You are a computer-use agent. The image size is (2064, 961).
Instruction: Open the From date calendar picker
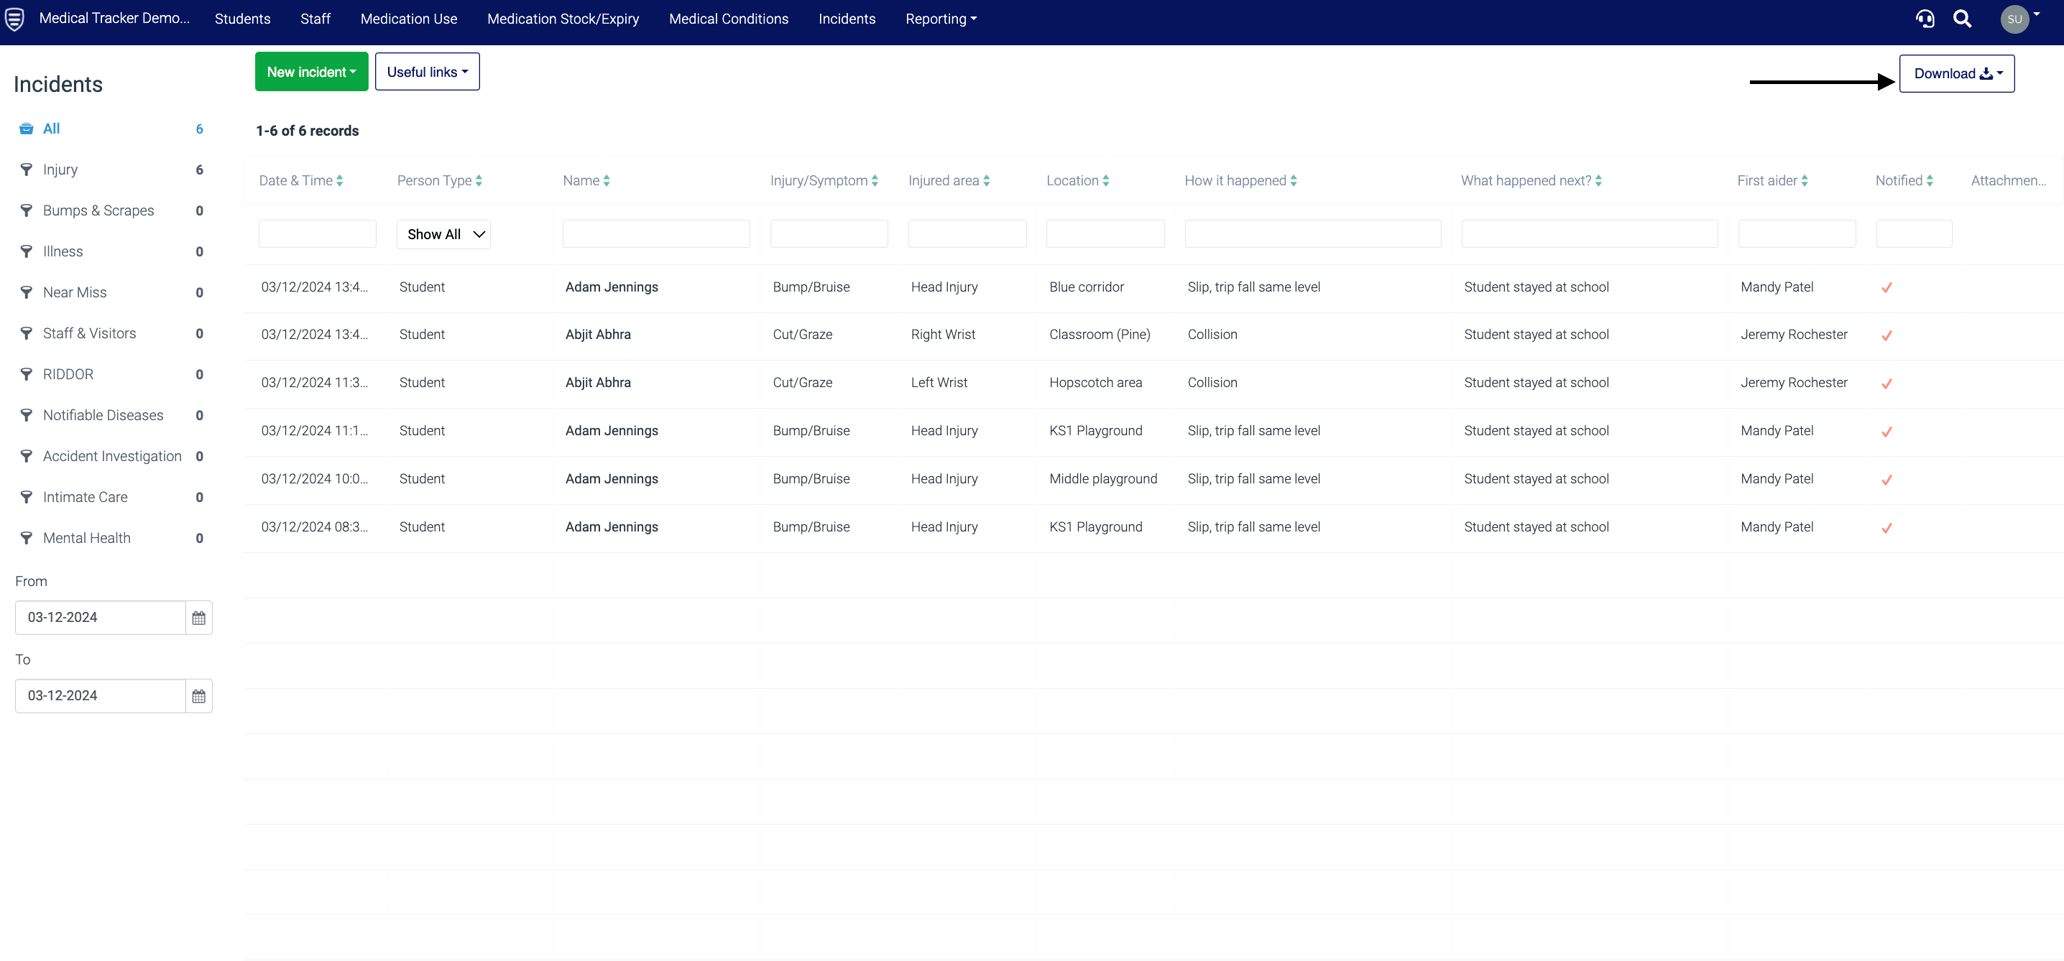199,618
